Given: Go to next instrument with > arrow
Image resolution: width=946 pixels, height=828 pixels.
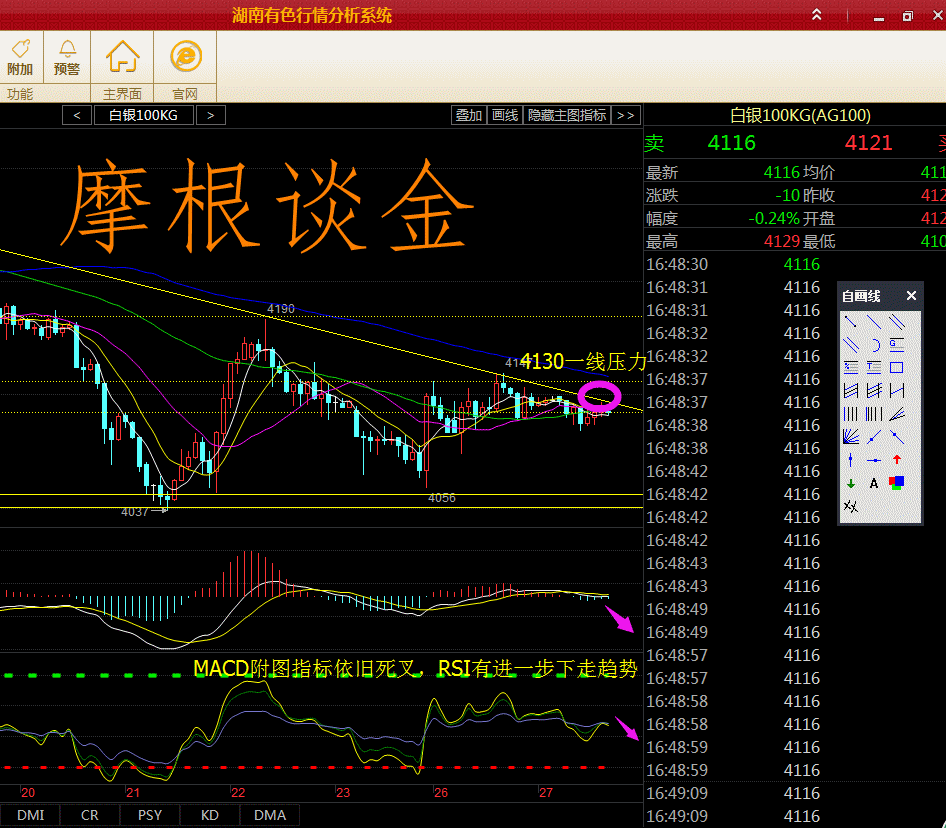Looking at the screenshot, I should [x=210, y=115].
